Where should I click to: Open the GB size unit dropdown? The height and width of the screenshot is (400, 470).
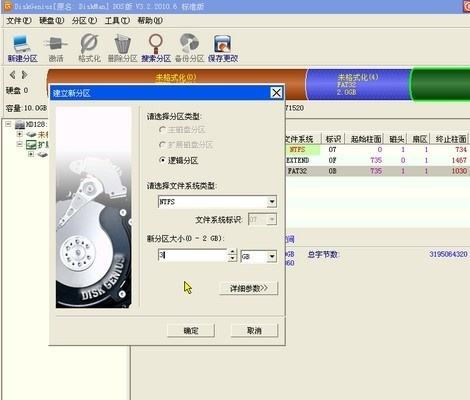tap(272, 257)
